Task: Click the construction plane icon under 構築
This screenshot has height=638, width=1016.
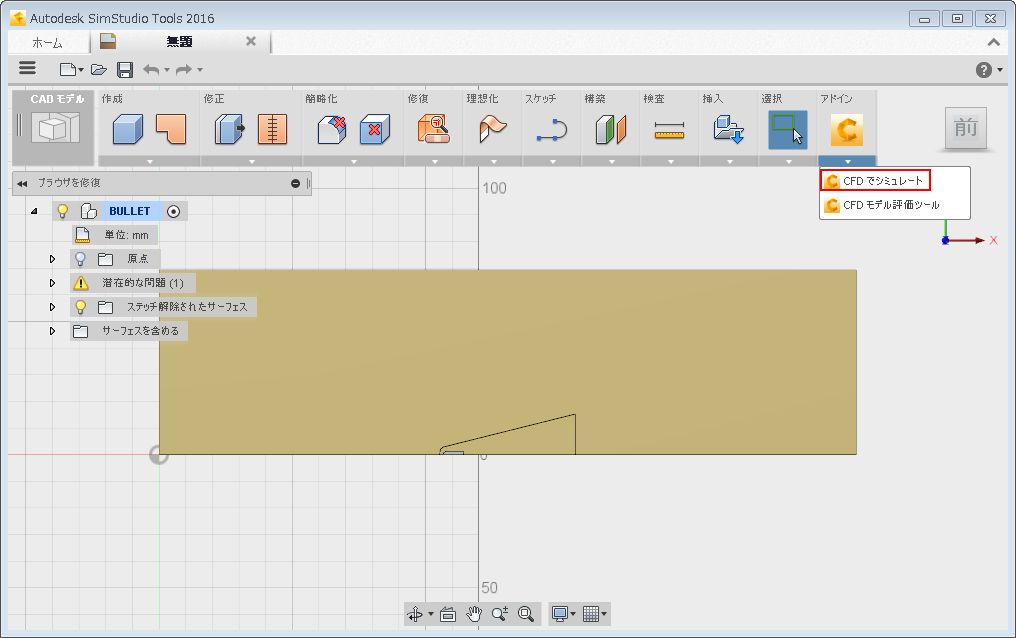Action: [x=611, y=129]
